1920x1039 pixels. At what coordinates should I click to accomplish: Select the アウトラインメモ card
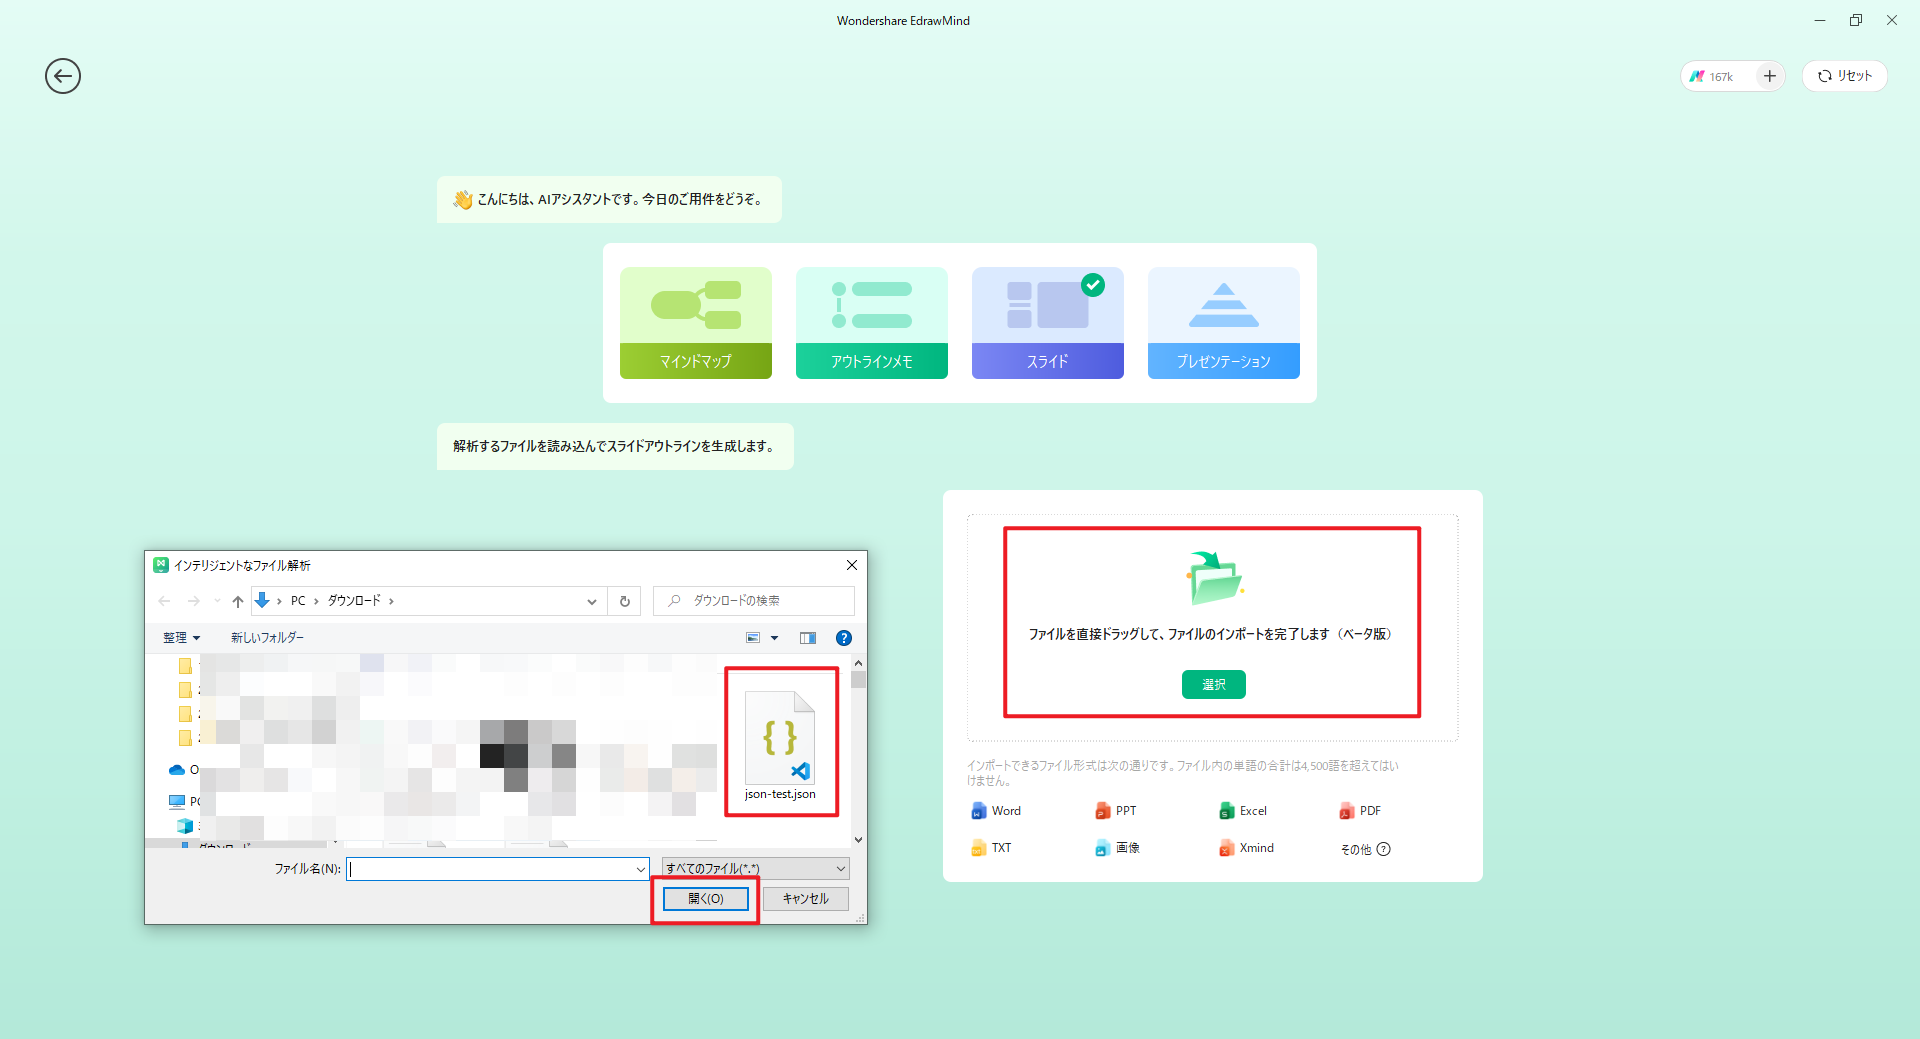click(x=872, y=323)
